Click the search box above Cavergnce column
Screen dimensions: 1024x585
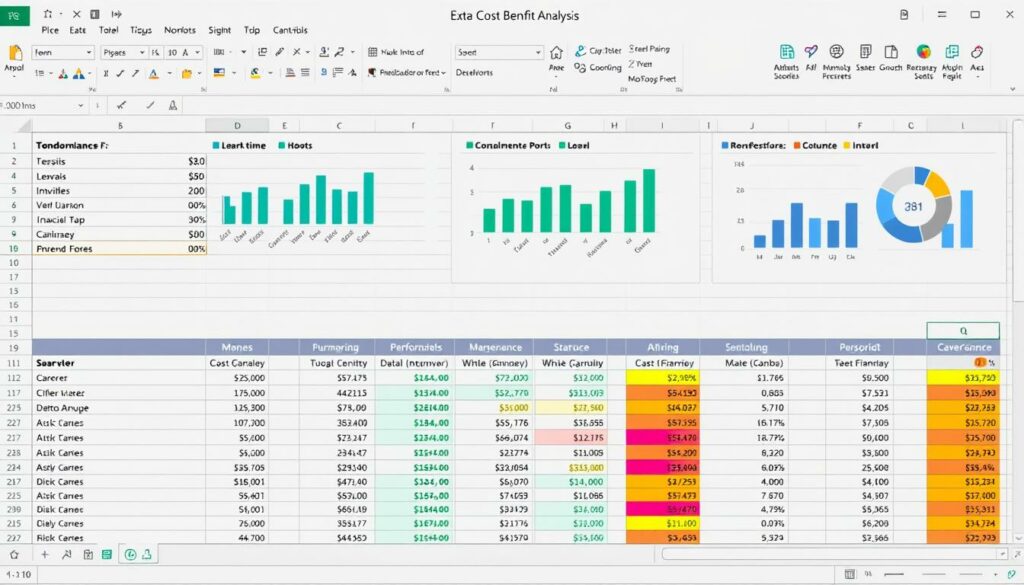coord(963,330)
